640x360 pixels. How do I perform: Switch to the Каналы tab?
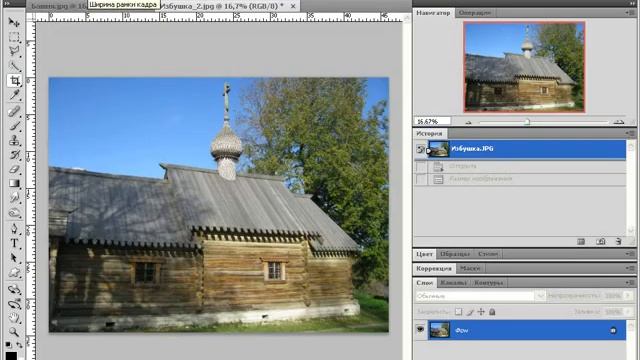pos(453,282)
